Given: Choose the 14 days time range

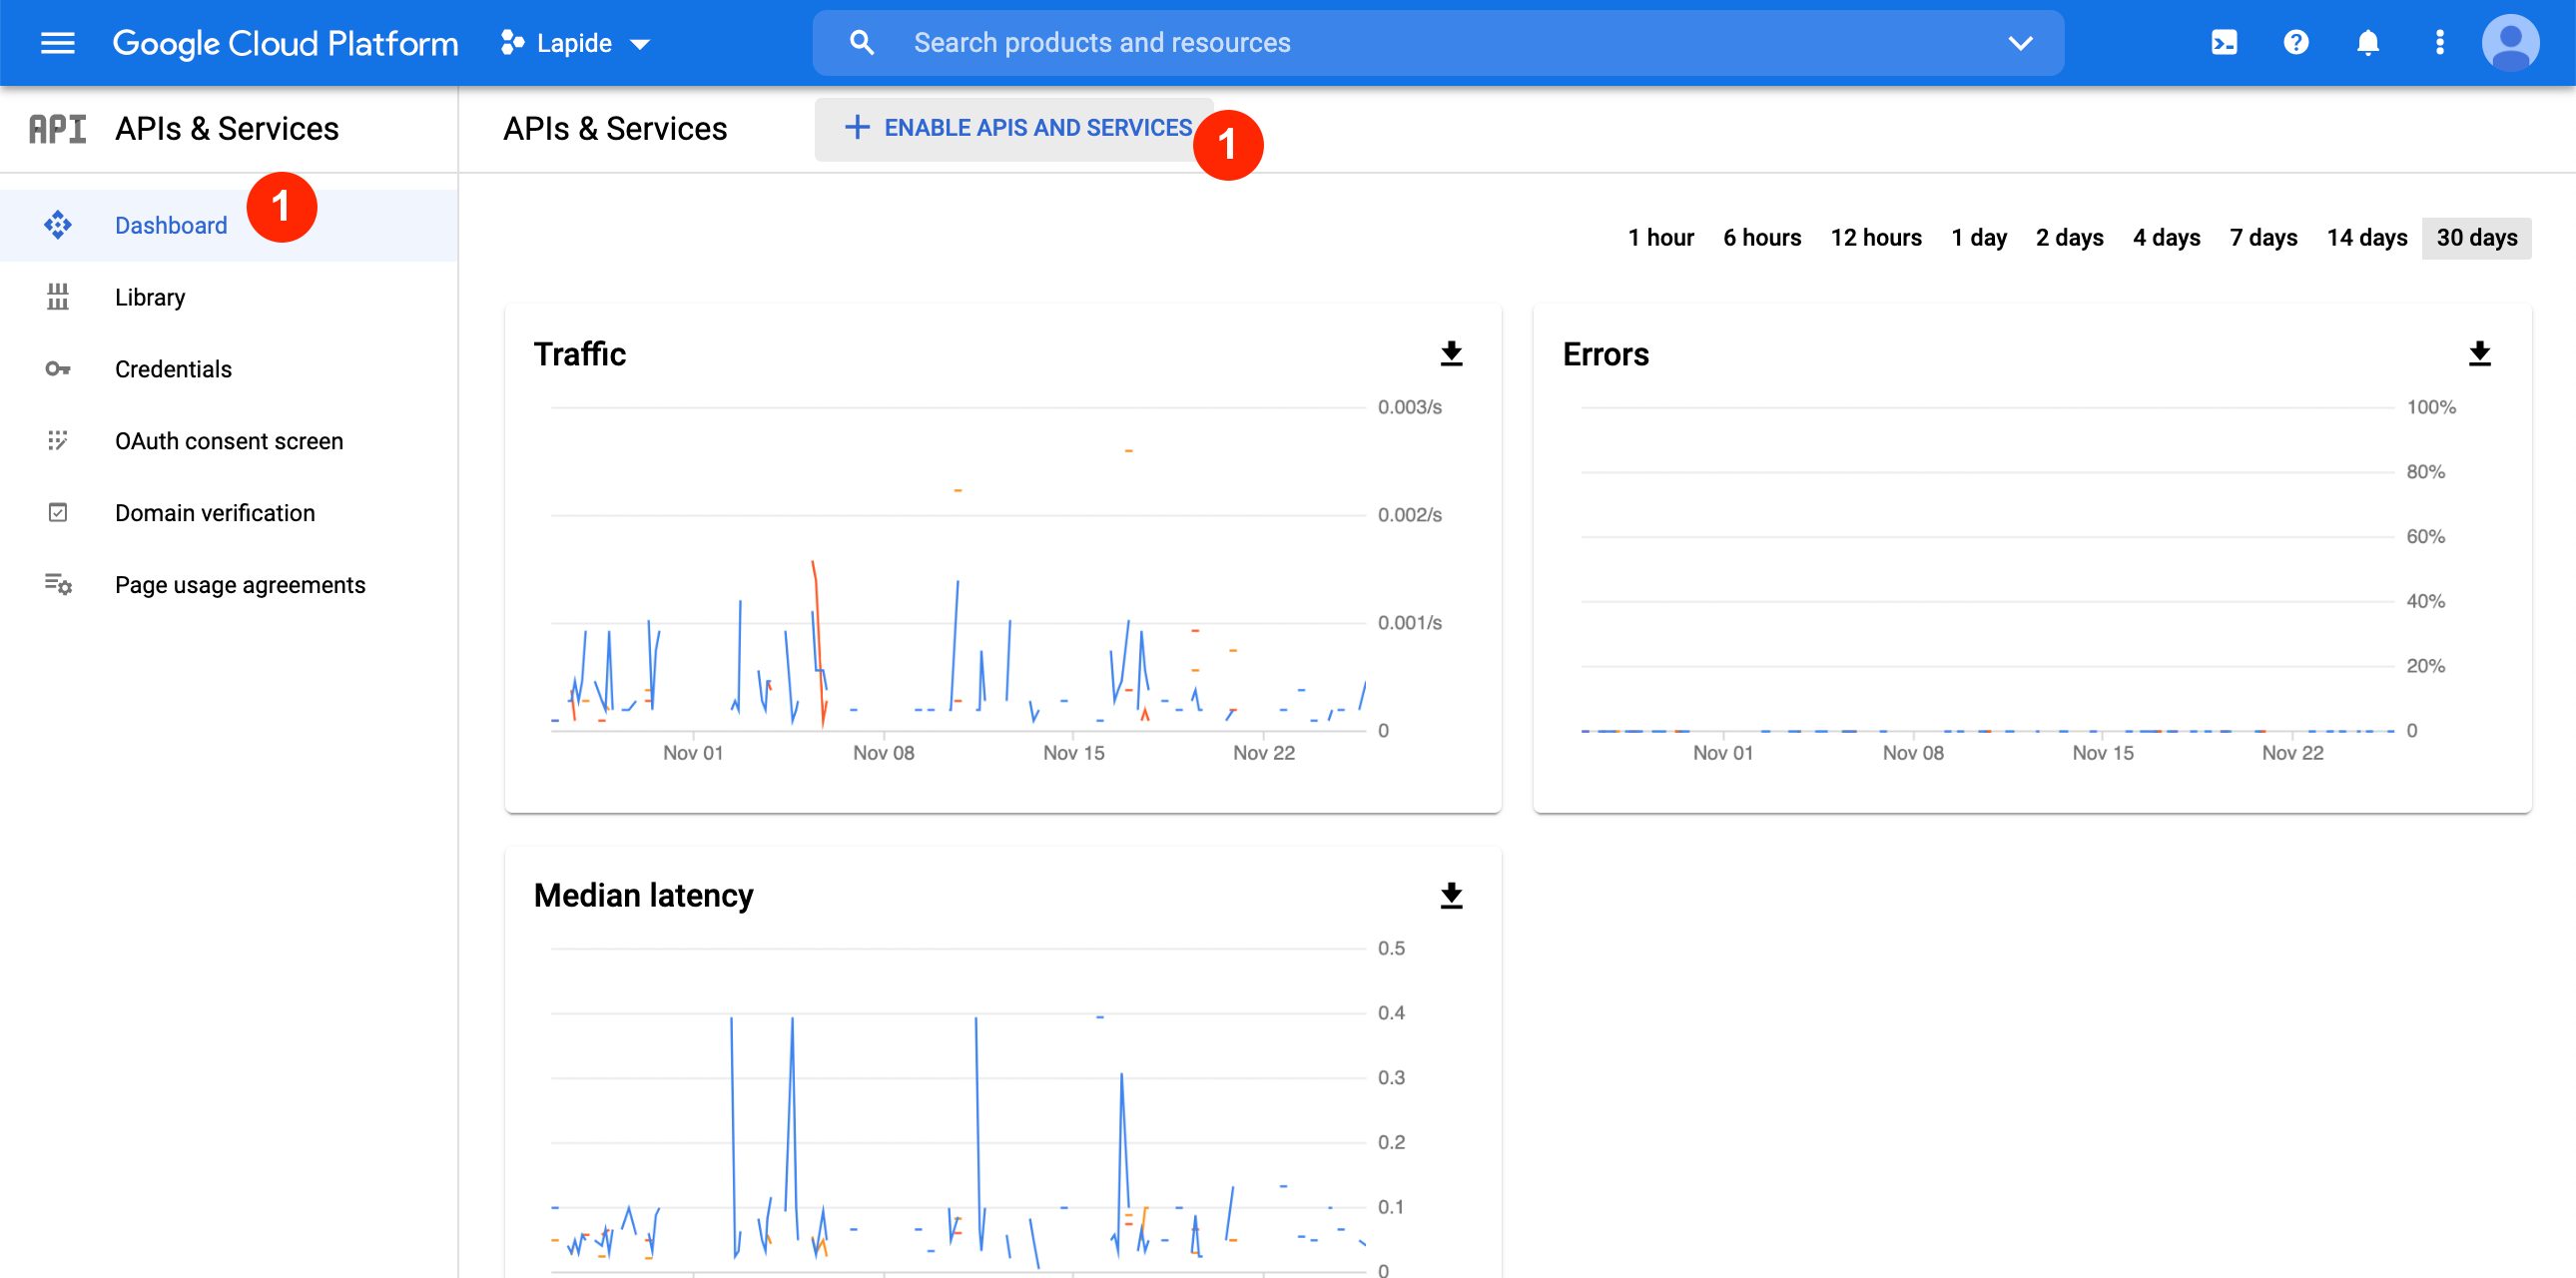Looking at the screenshot, I should pos(2366,238).
